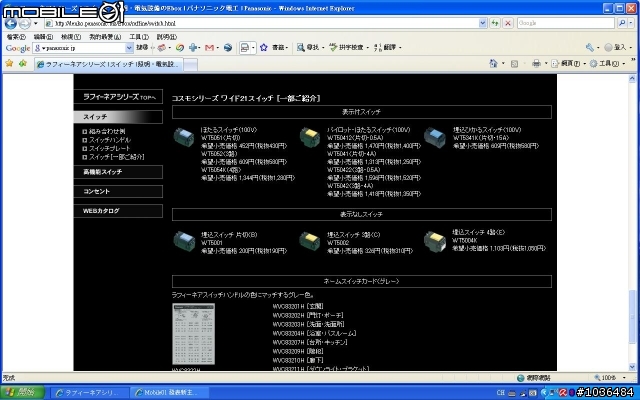Click the Google search box top right
This screenshot has width=640, height=400.
click(x=565, y=23)
